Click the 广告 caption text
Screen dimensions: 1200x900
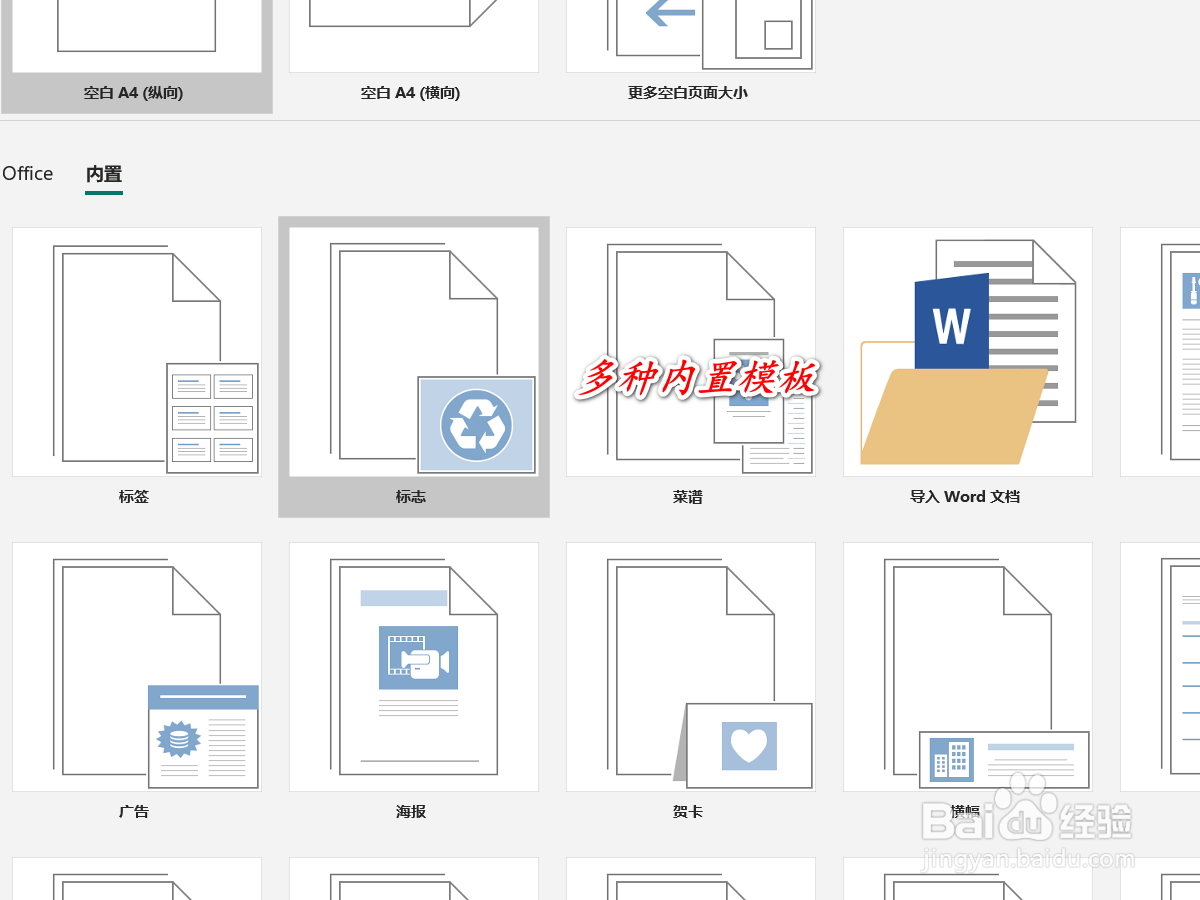(x=134, y=812)
